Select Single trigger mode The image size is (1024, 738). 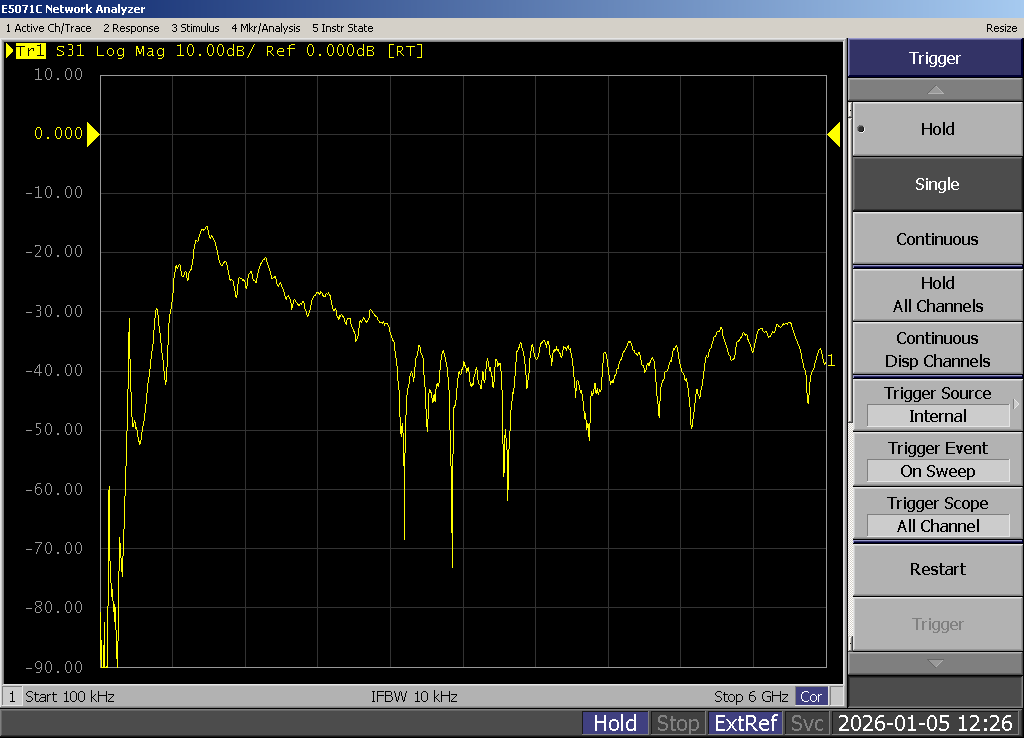pos(936,184)
